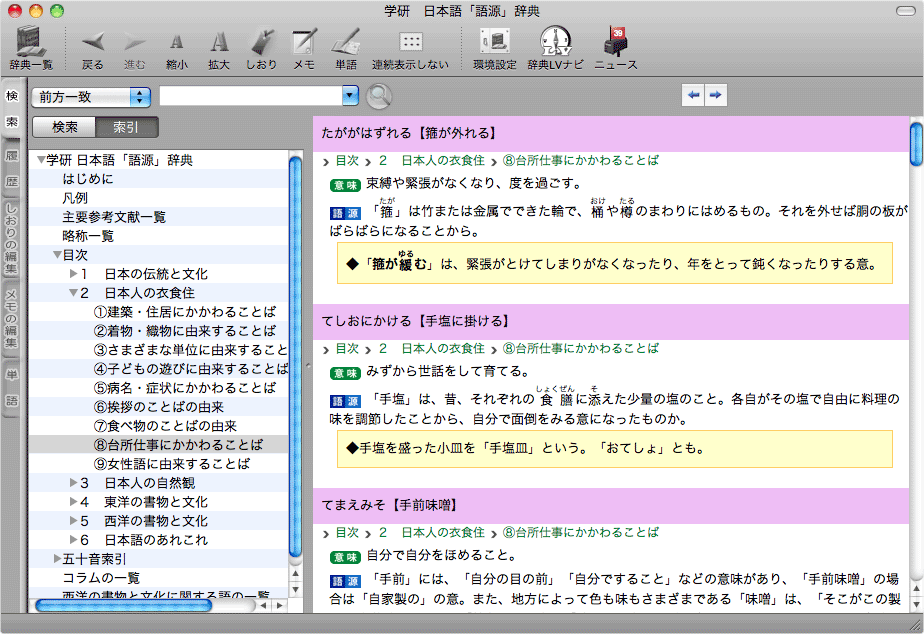Open the search field history dropdown arrow
924x634 pixels.
pos(351,95)
